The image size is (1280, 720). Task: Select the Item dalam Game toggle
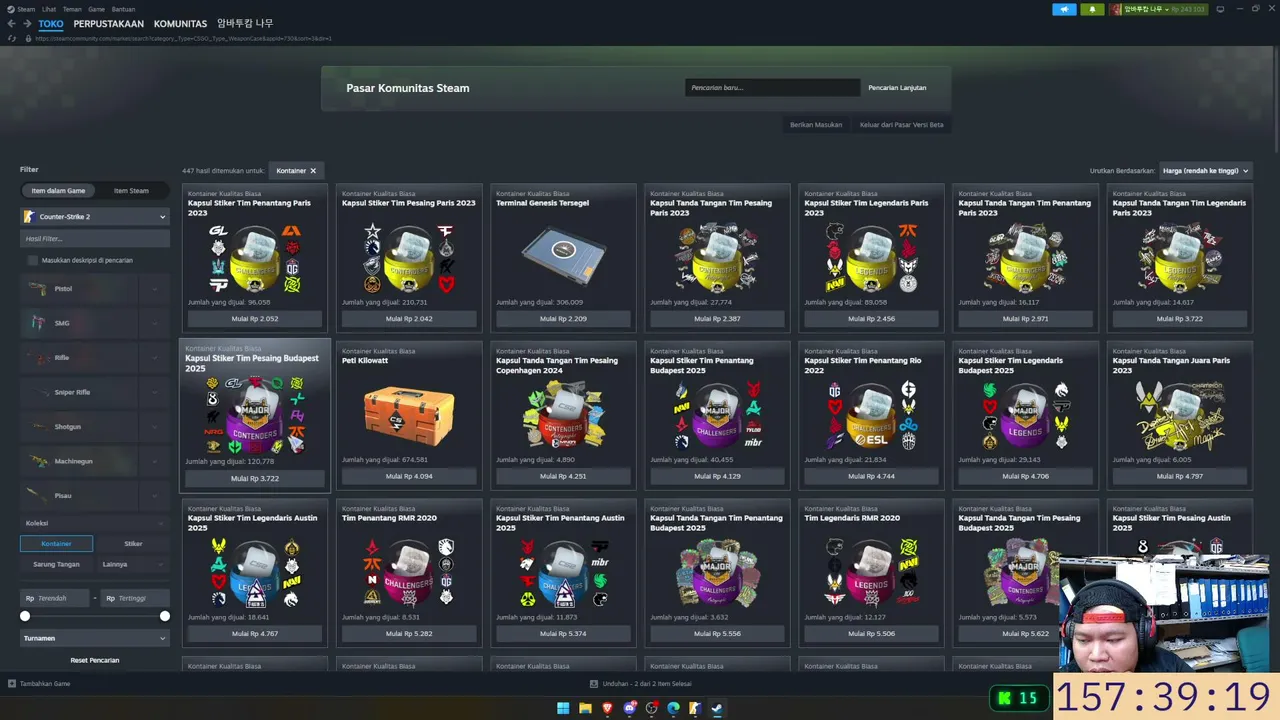pyautogui.click(x=58, y=191)
